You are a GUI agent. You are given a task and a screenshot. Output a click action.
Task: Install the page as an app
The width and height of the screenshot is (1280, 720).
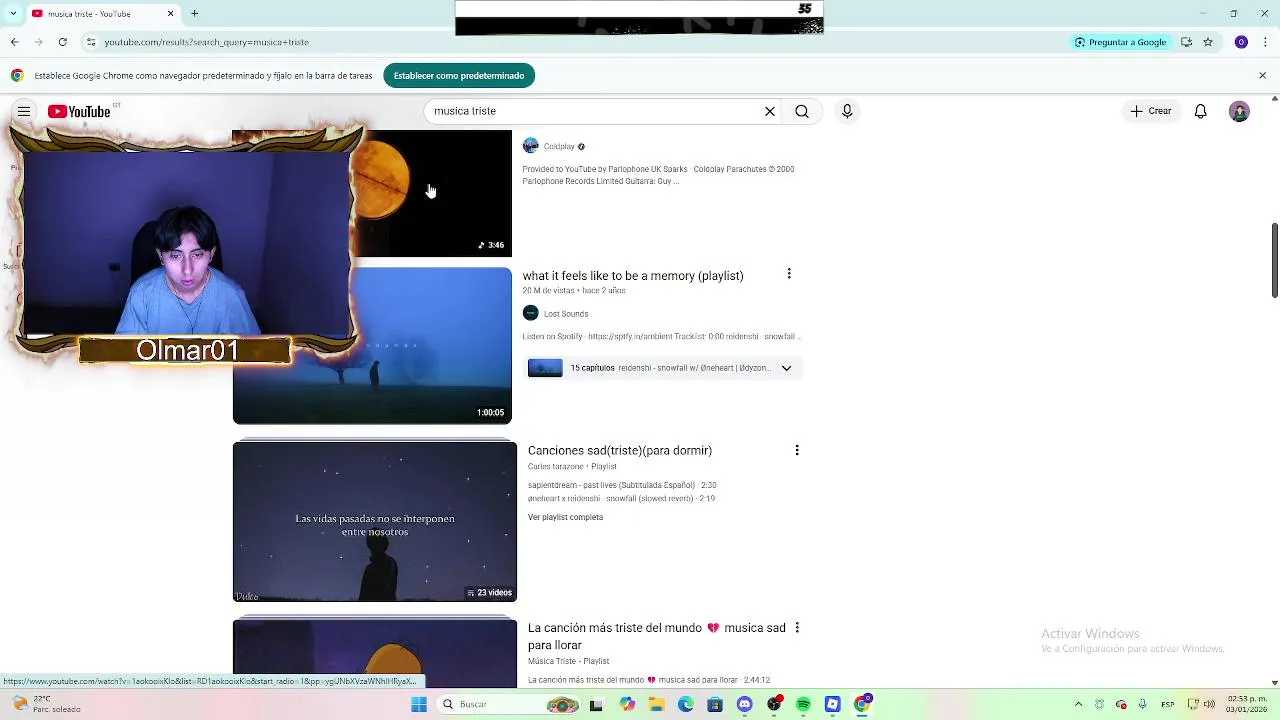[x=1186, y=42]
